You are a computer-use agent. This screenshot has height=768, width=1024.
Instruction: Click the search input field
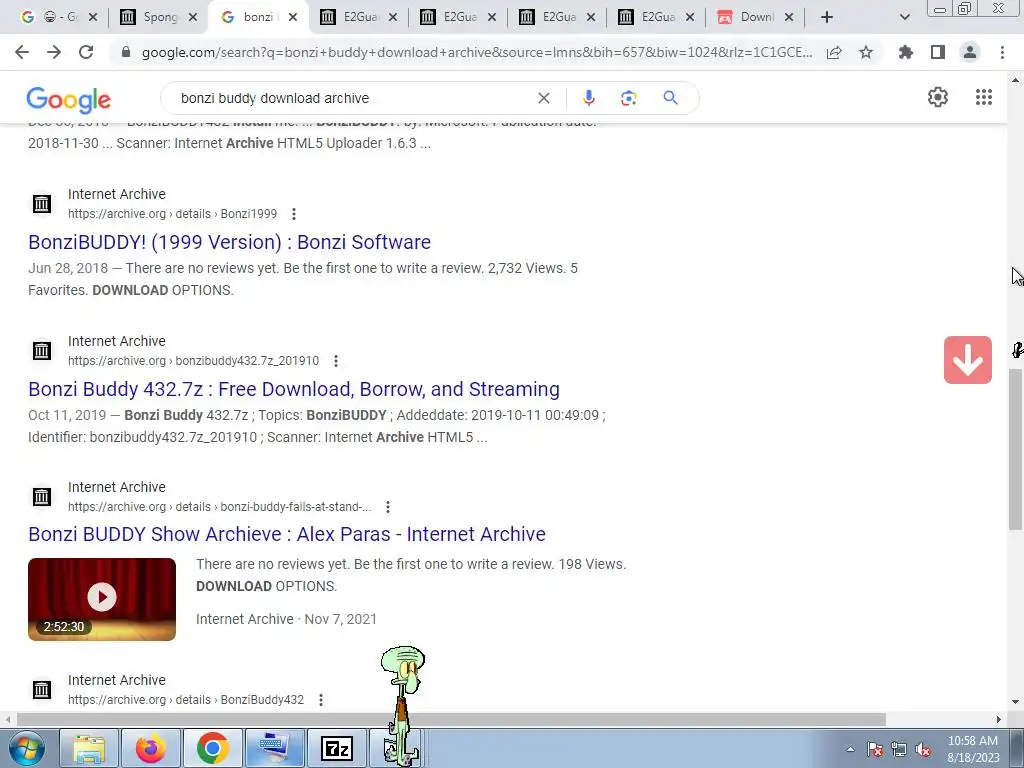[x=353, y=98]
